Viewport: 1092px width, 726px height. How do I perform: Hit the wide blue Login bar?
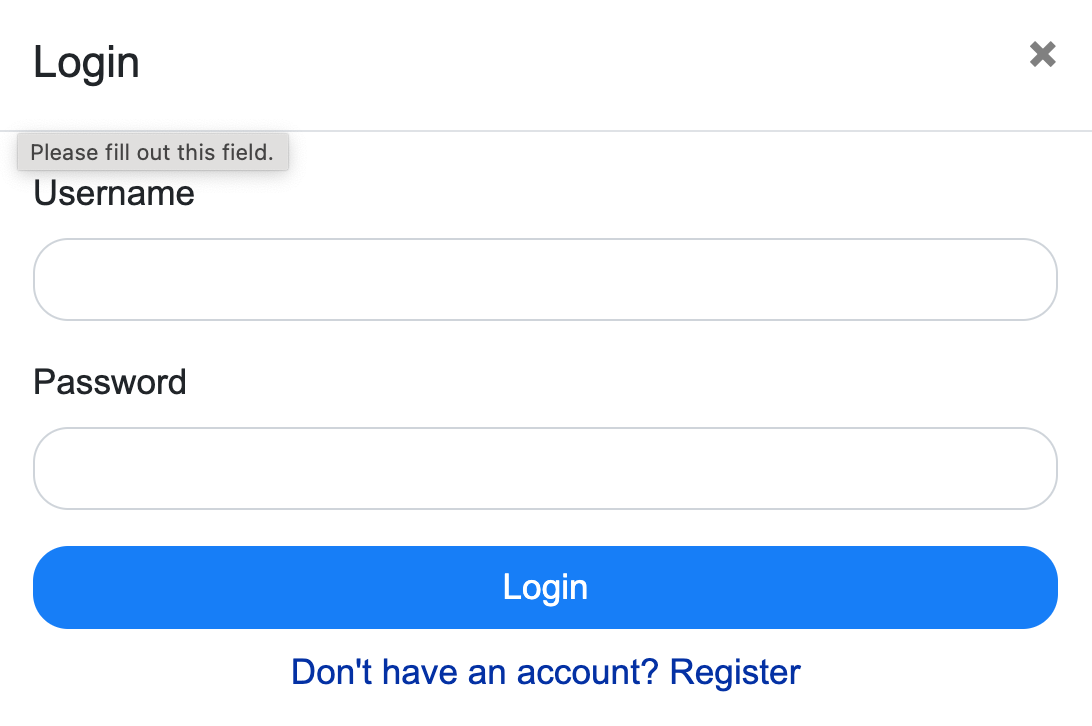(545, 587)
